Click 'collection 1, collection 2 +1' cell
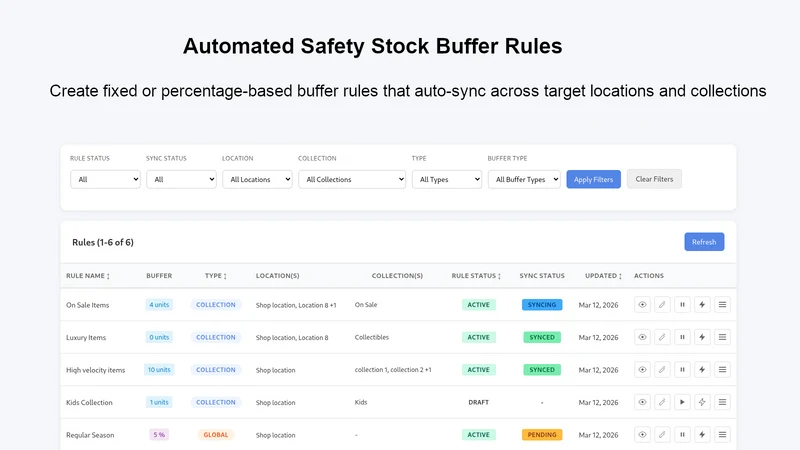 tap(393, 369)
